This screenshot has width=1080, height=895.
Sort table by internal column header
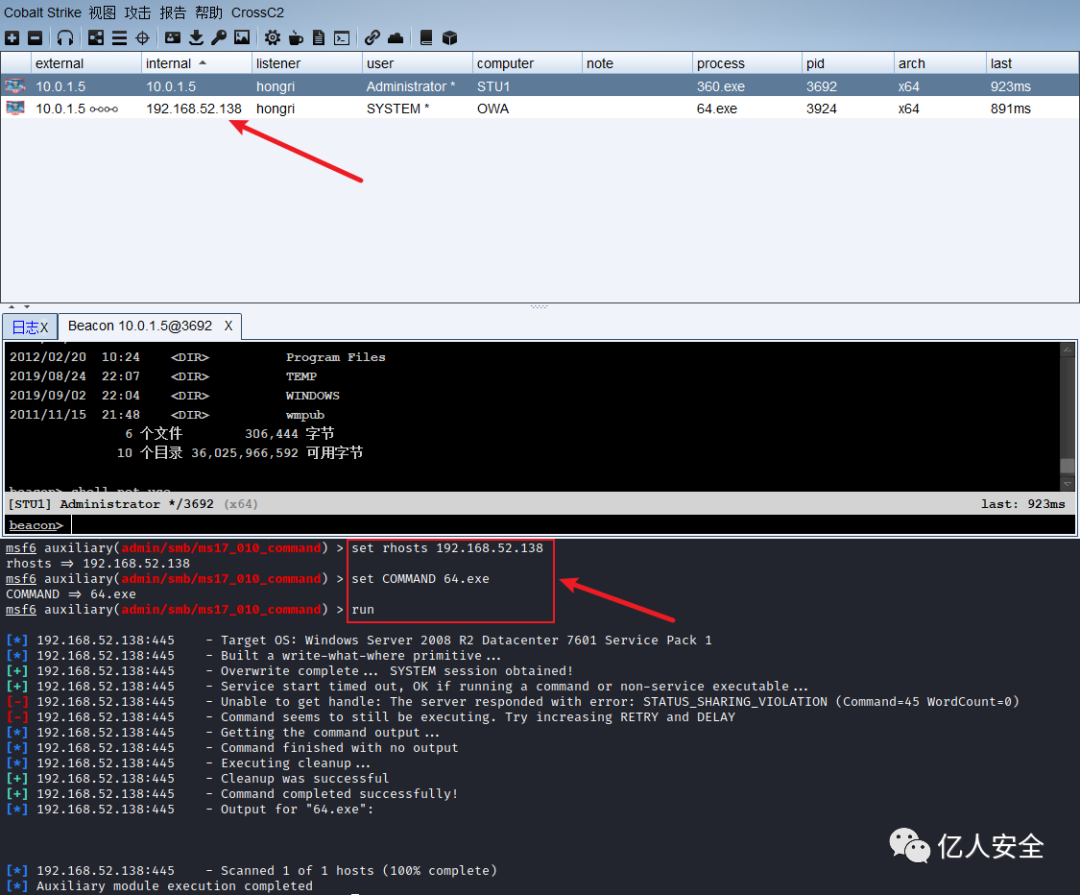[x=196, y=63]
